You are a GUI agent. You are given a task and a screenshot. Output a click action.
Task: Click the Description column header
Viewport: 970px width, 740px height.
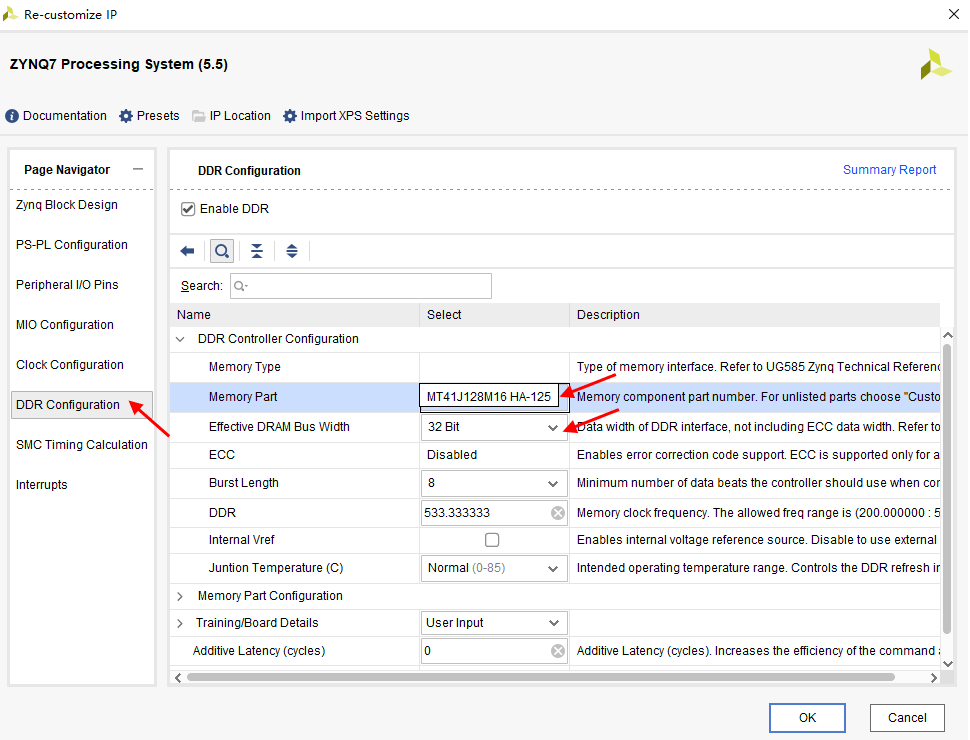pos(755,315)
